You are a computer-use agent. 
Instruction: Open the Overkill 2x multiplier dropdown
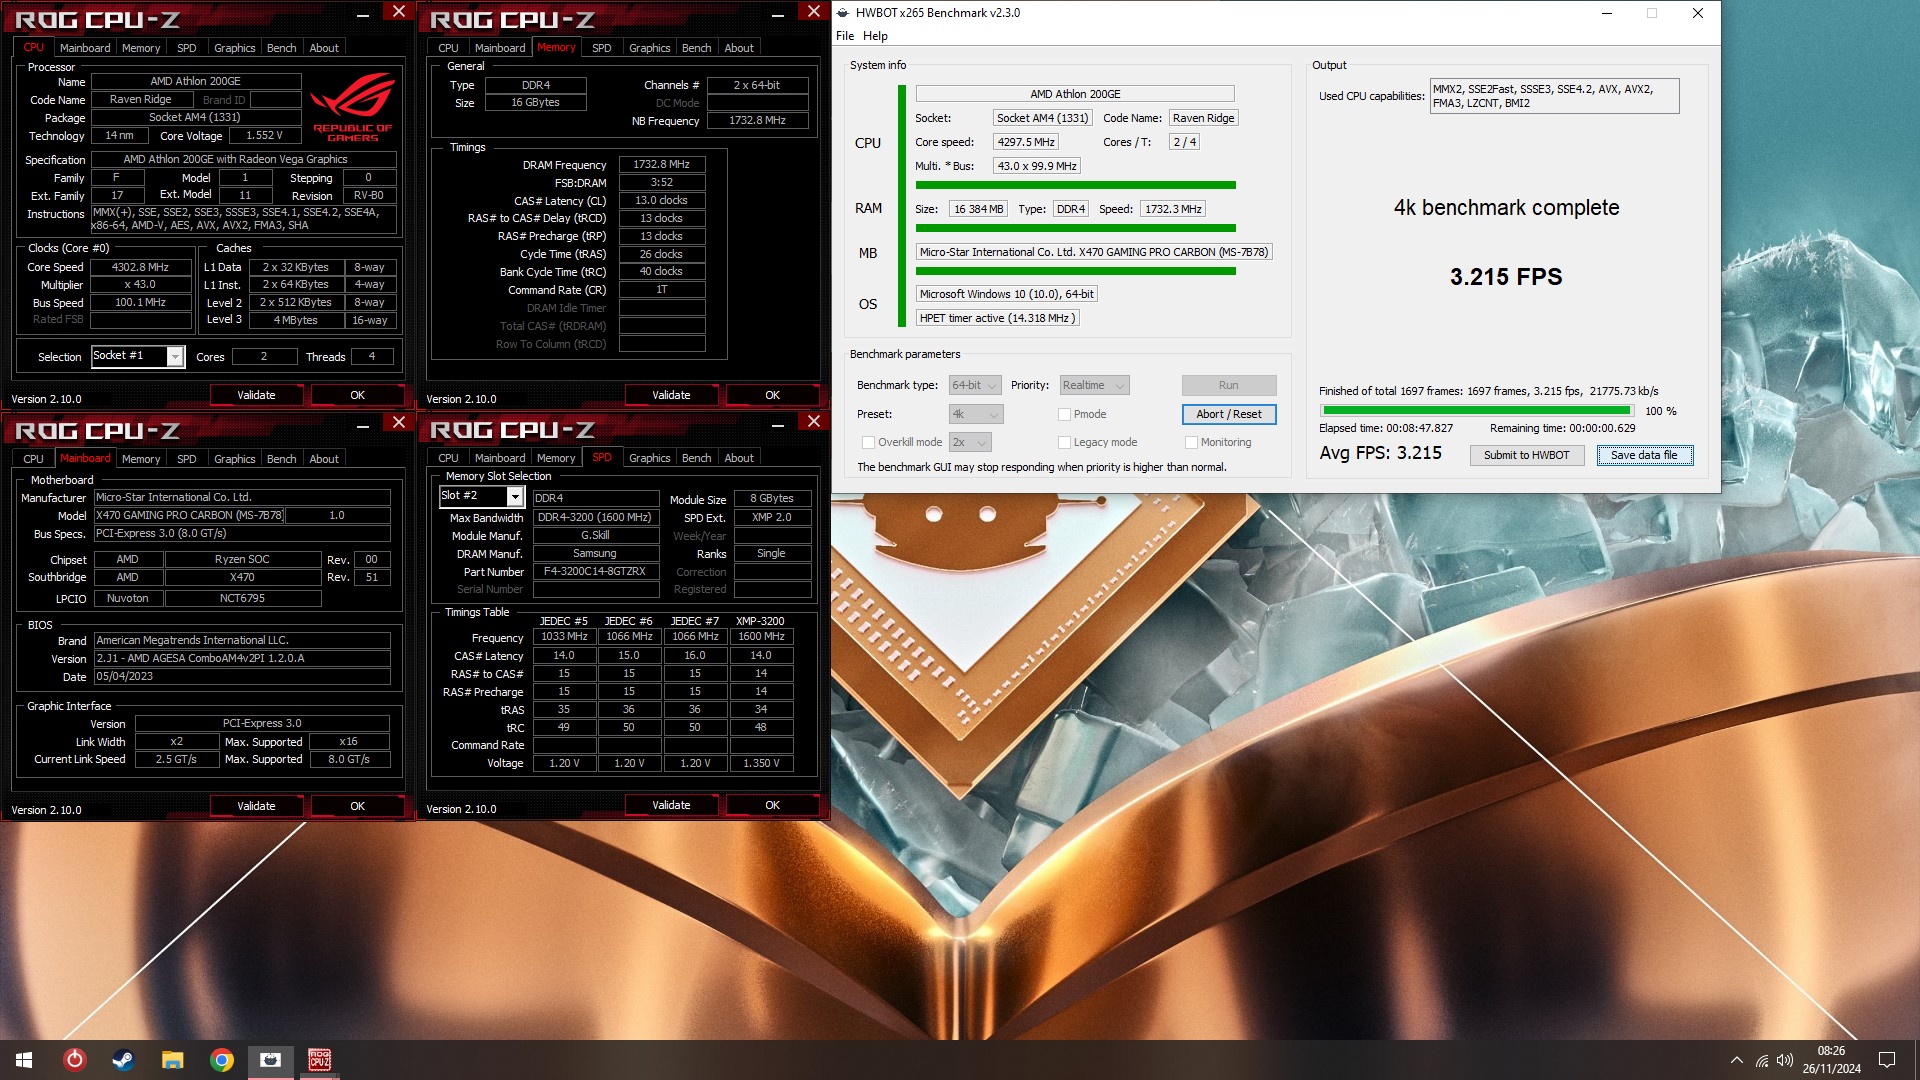click(x=969, y=442)
